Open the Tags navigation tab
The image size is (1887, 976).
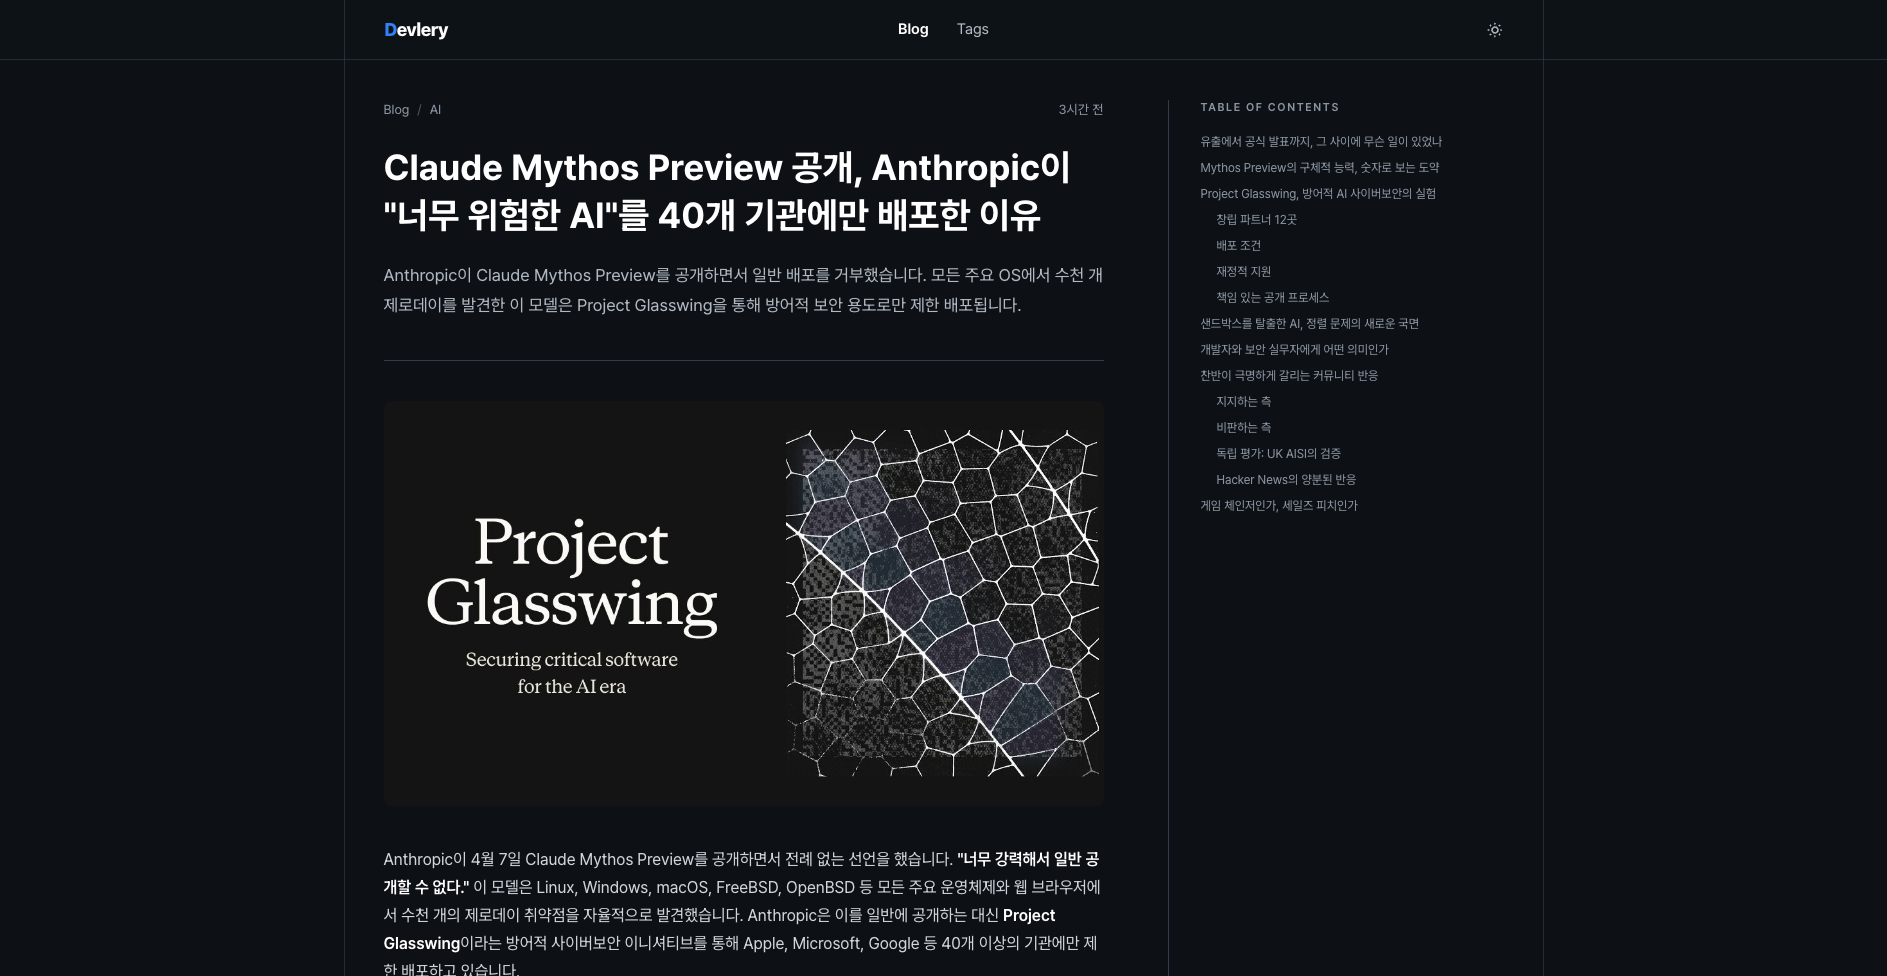point(972,29)
